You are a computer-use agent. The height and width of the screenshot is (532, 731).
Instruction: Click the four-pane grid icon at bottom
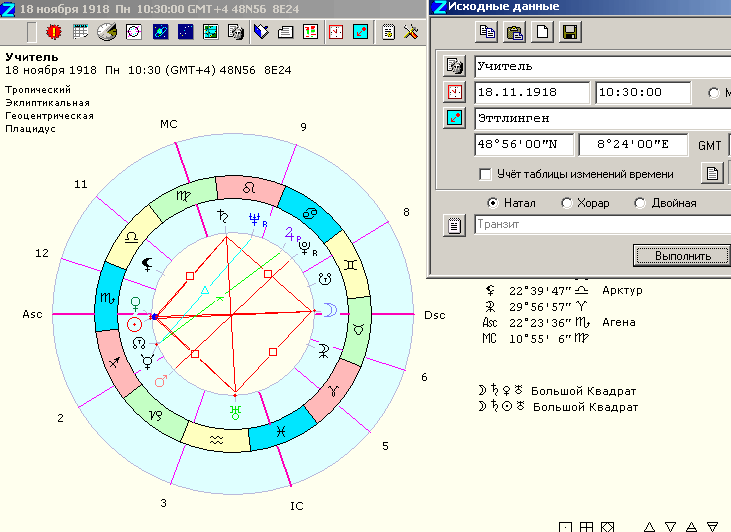[x=586, y=527]
